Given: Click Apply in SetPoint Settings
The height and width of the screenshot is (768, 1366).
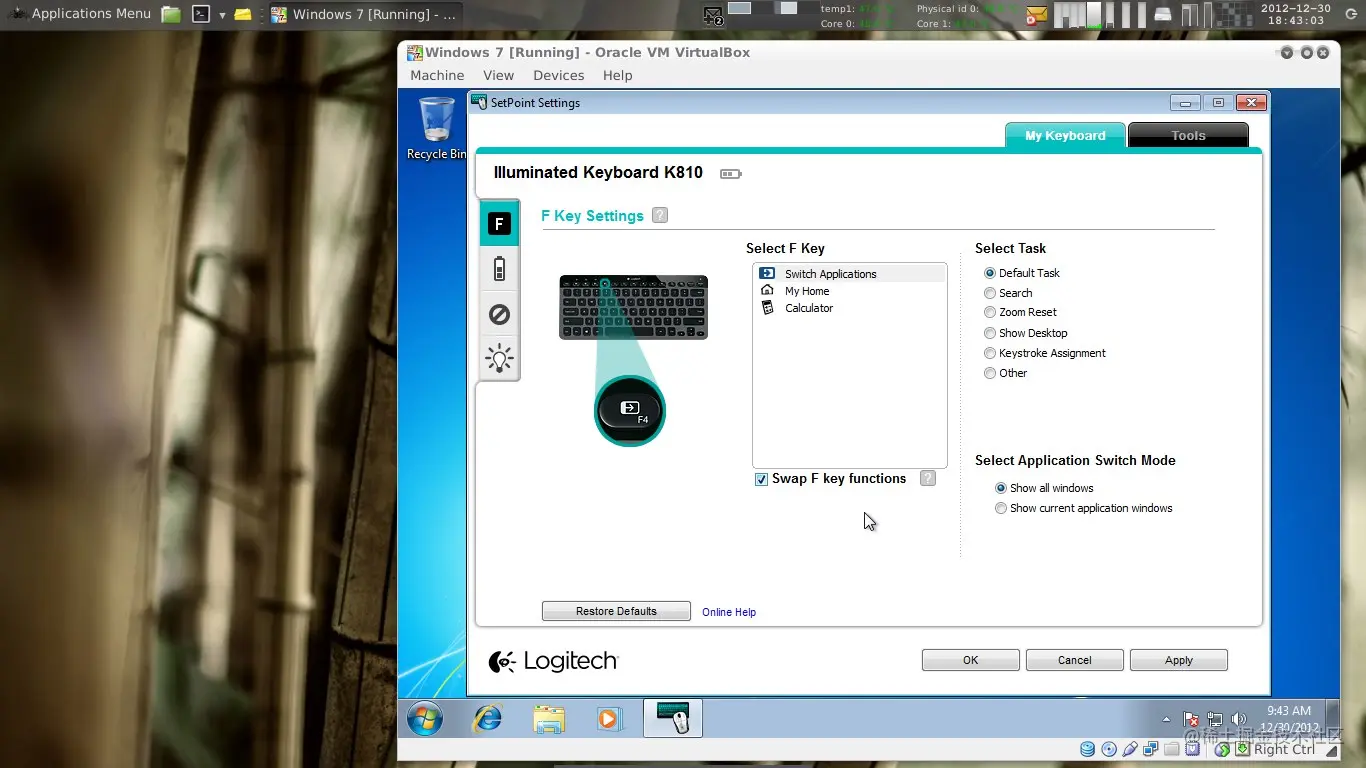Looking at the screenshot, I should coord(1178,660).
